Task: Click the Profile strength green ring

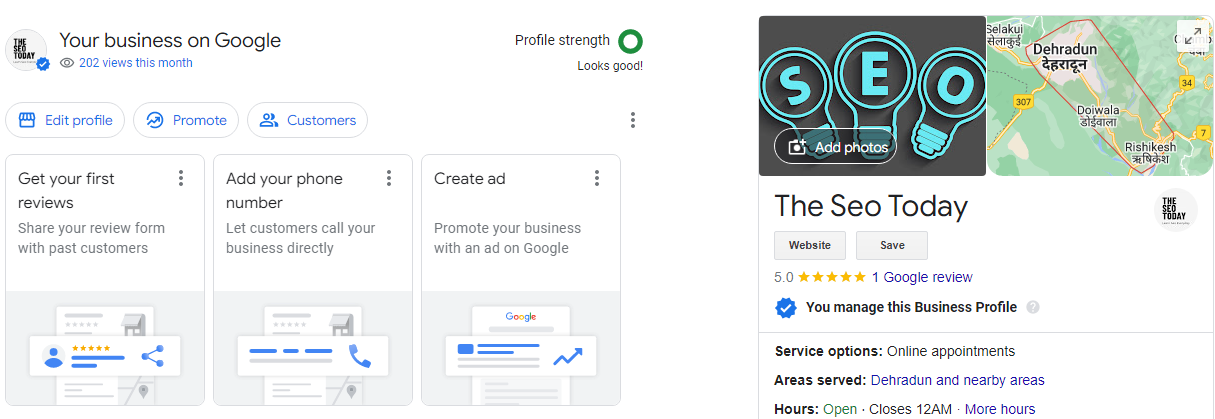Action: [630, 41]
